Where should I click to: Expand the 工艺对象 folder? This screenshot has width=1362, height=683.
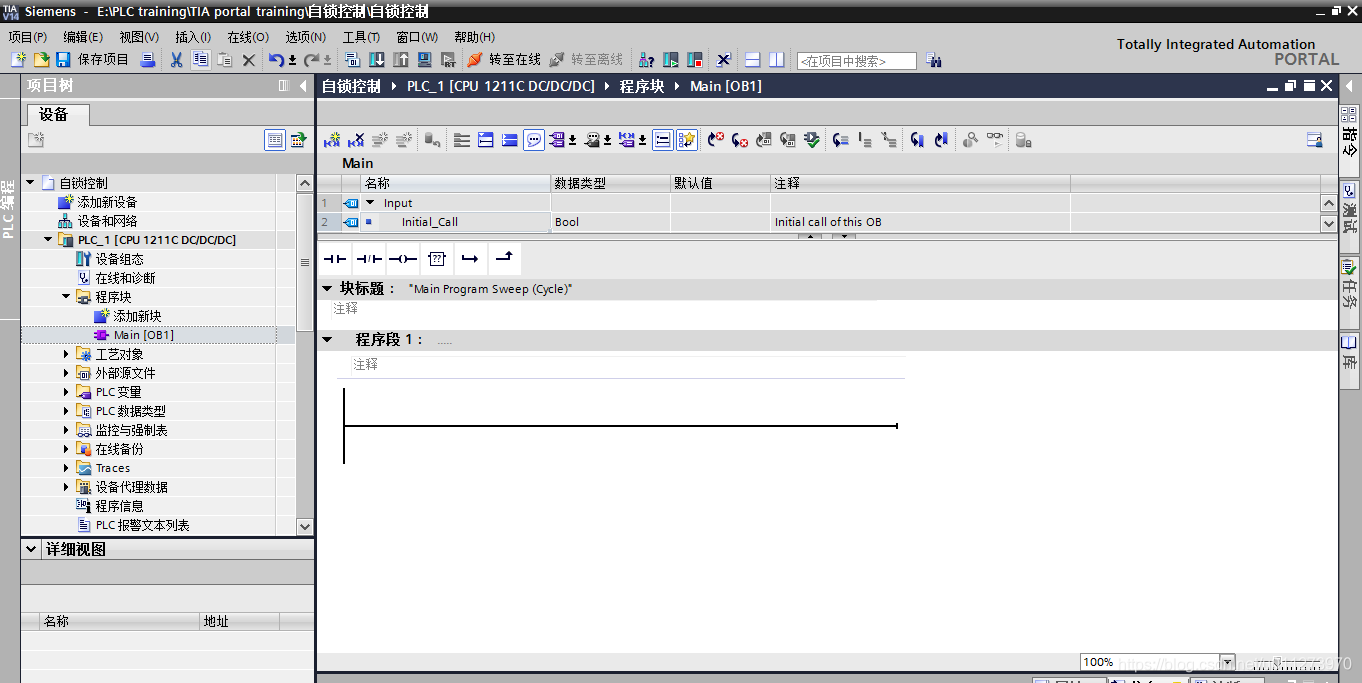pyautogui.click(x=66, y=354)
